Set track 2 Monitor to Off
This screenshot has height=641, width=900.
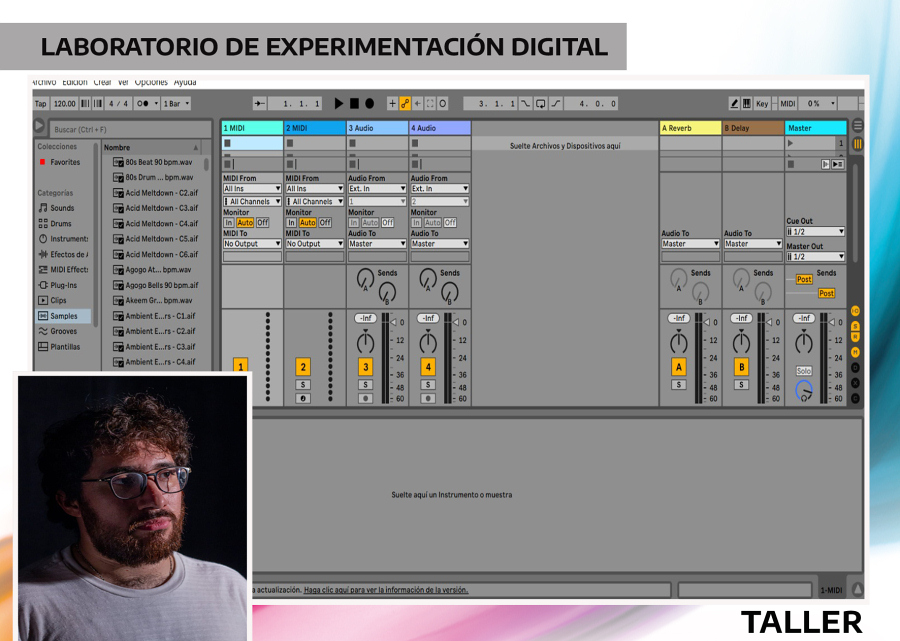(325, 223)
